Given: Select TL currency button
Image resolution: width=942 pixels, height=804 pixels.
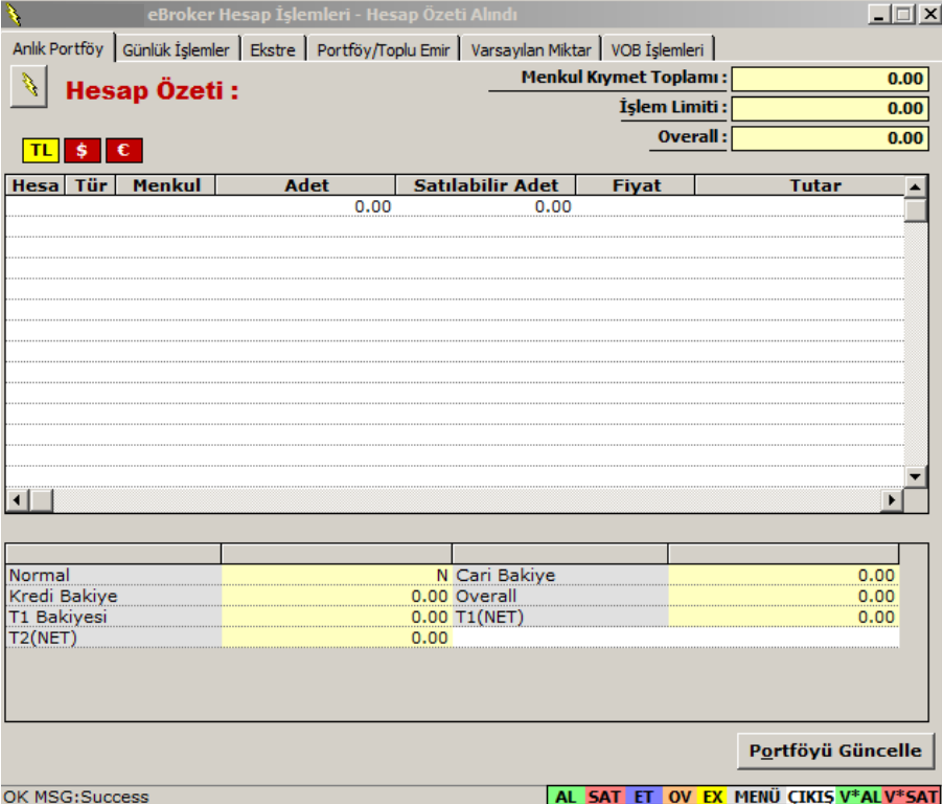Looking at the screenshot, I should pyautogui.click(x=41, y=150).
